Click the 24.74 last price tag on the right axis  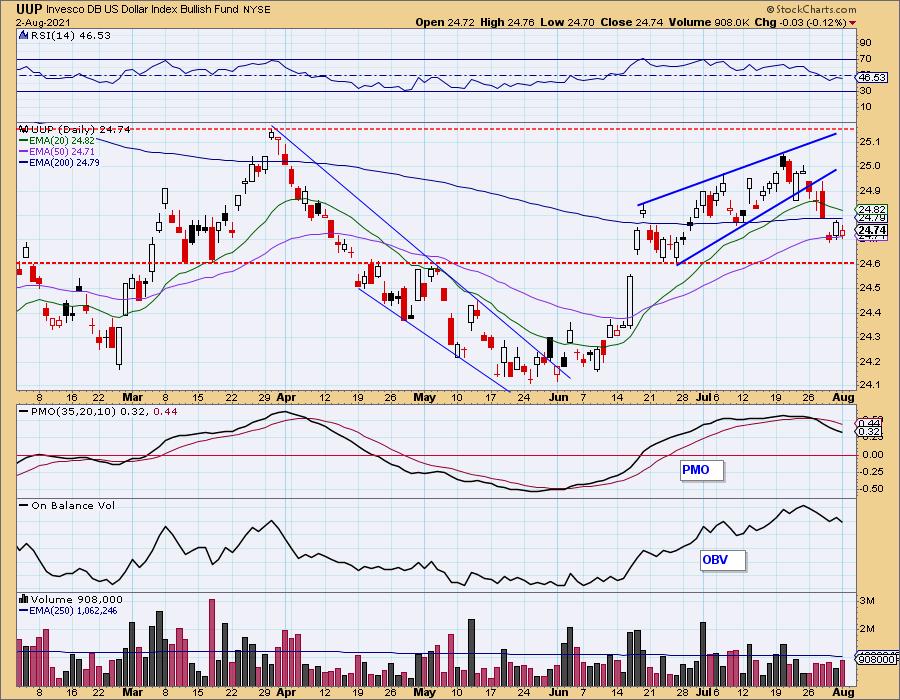872,230
